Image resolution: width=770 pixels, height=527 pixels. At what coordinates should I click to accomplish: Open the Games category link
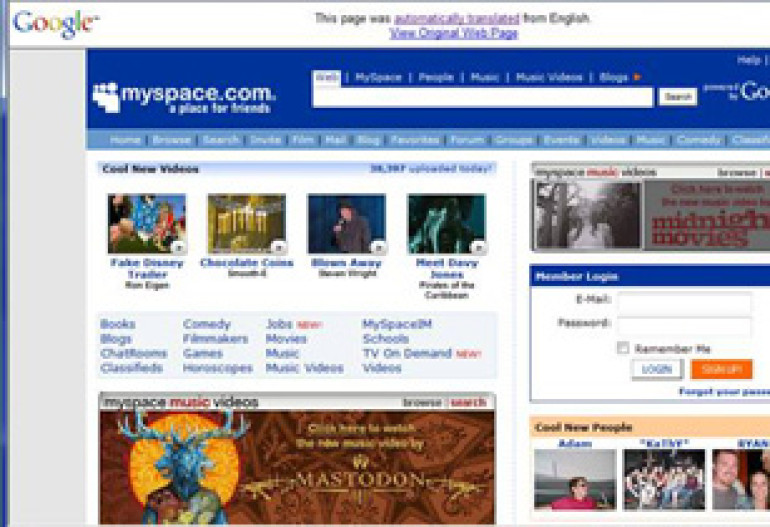(203, 353)
